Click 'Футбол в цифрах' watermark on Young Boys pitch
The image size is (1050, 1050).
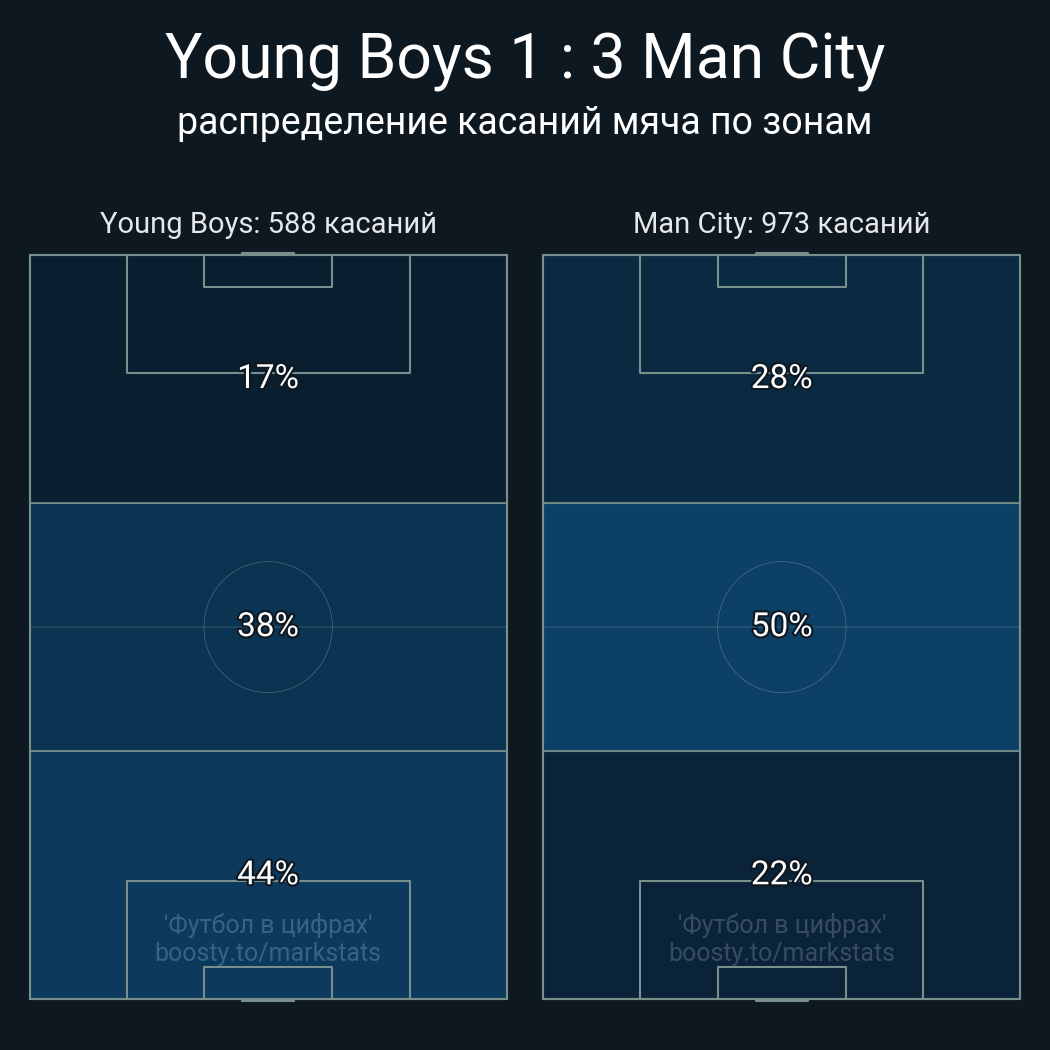(x=268, y=924)
